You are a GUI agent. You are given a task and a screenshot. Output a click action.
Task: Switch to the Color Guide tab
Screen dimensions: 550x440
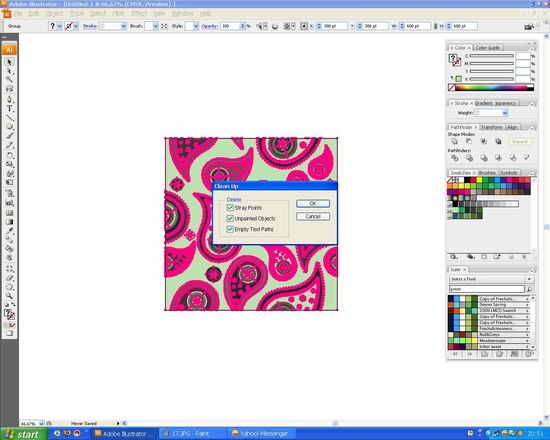pos(488,47)
